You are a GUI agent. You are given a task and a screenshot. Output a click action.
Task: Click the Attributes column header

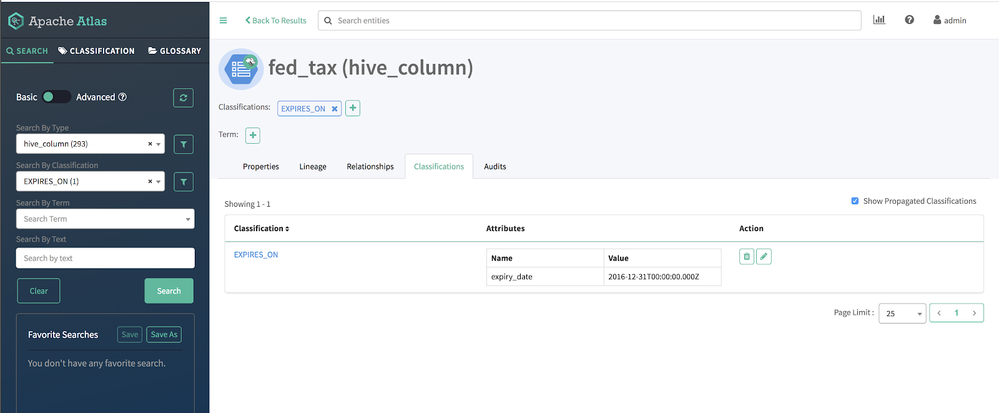point(505,228)
